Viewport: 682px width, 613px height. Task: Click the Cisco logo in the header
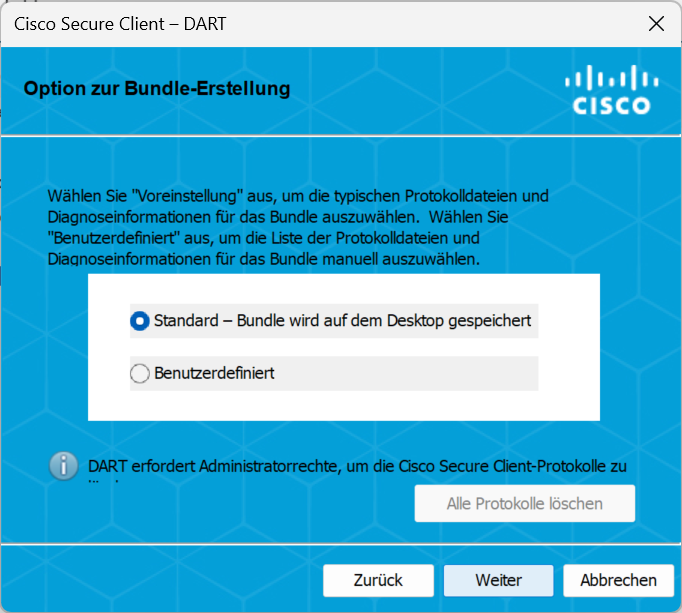pyautogui.click(x=612, y=91)
